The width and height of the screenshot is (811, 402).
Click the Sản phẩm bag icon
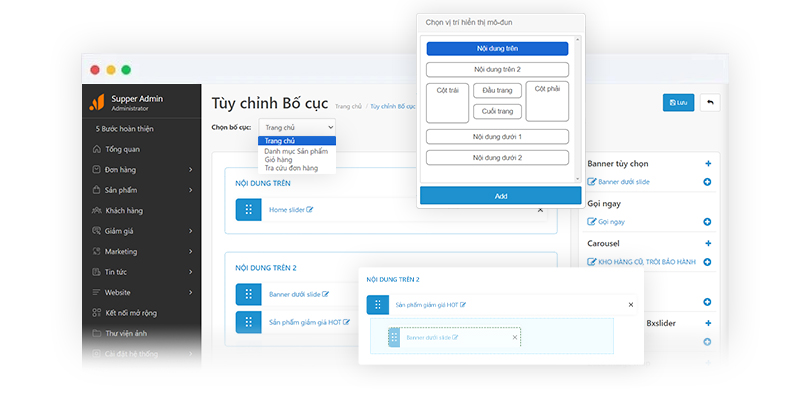(x=96, y=190)
